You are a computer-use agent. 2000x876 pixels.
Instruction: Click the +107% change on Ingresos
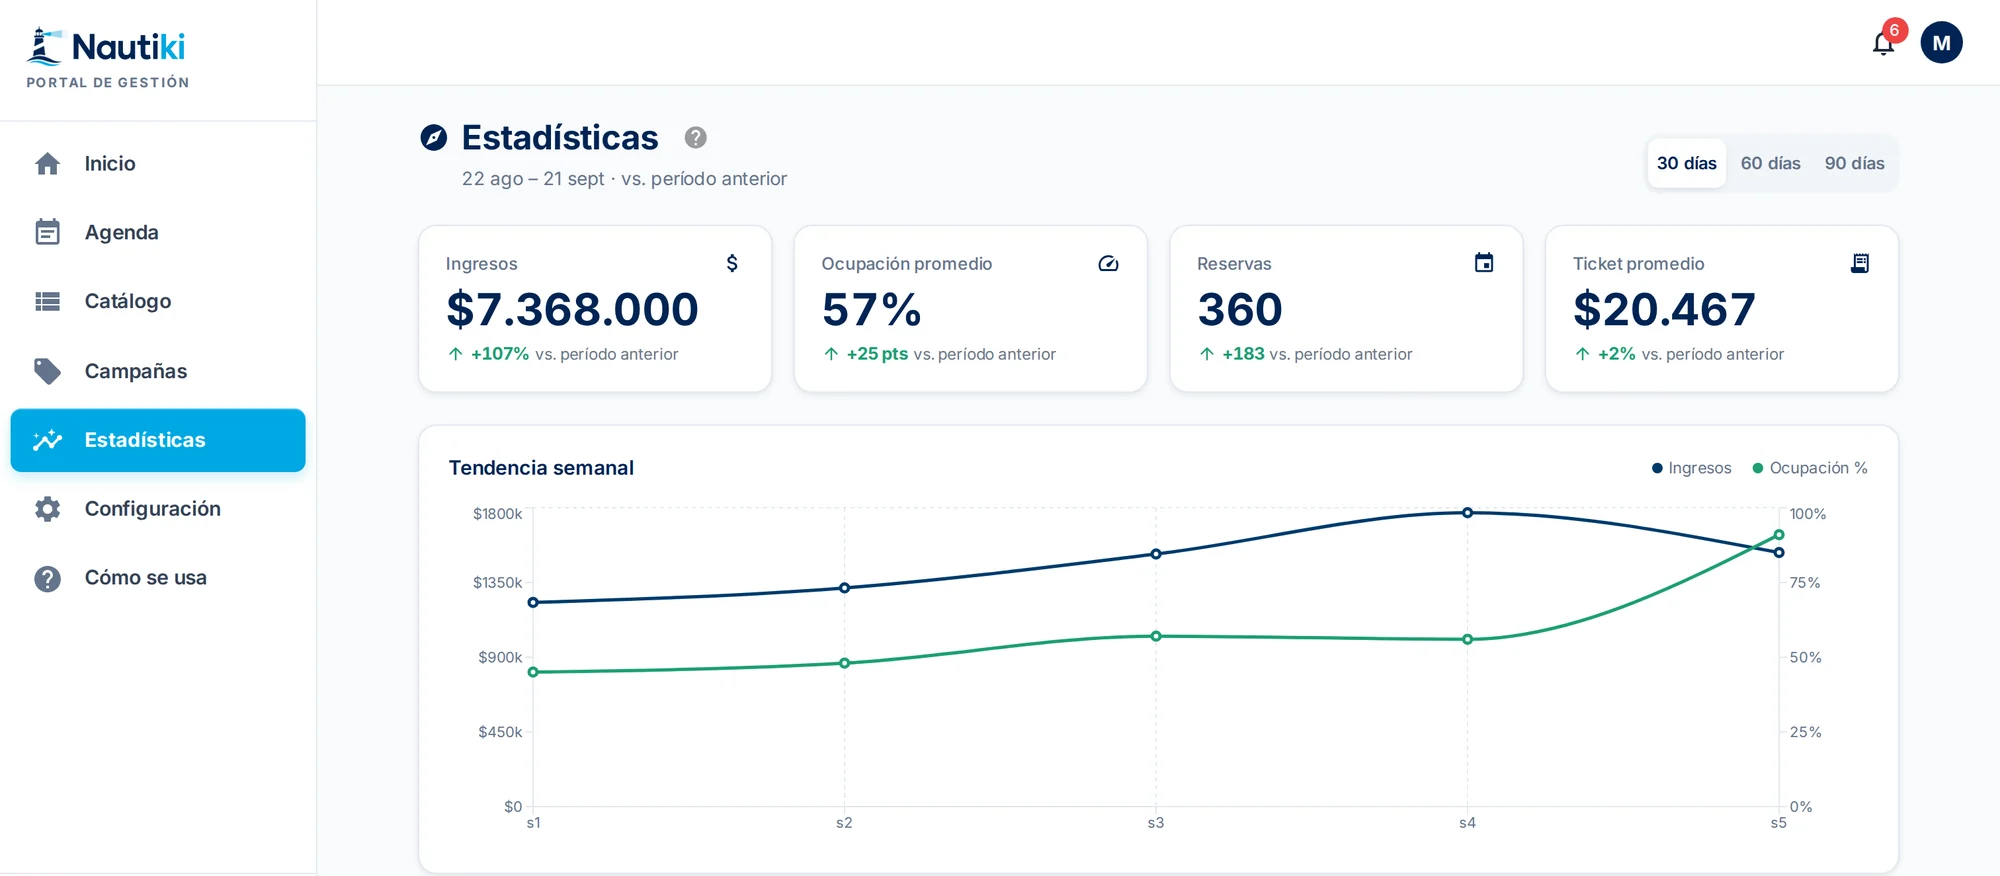500,354
